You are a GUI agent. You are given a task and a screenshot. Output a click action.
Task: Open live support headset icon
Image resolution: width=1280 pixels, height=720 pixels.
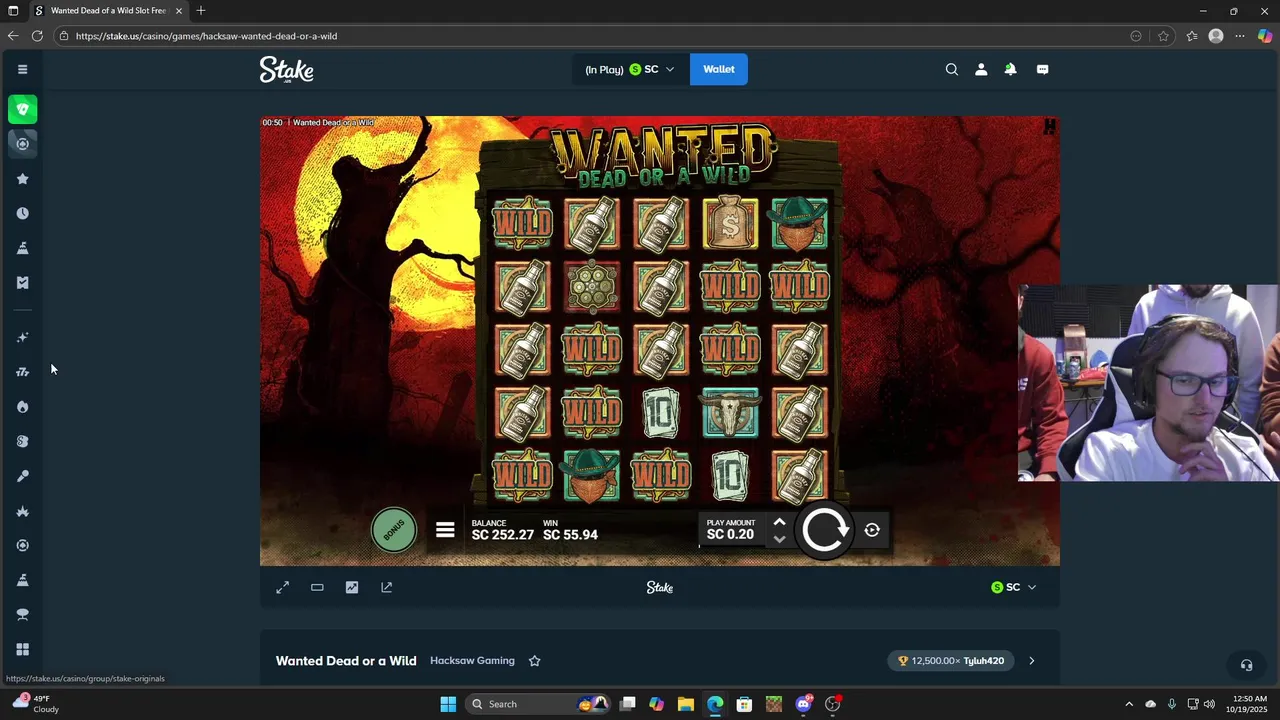(1246, 665)
